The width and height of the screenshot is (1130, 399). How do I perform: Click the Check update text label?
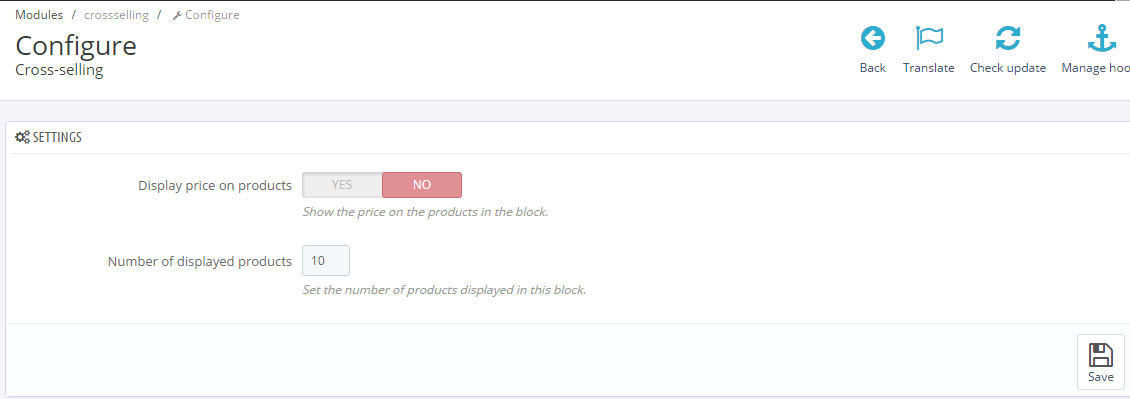(1007, 68)
